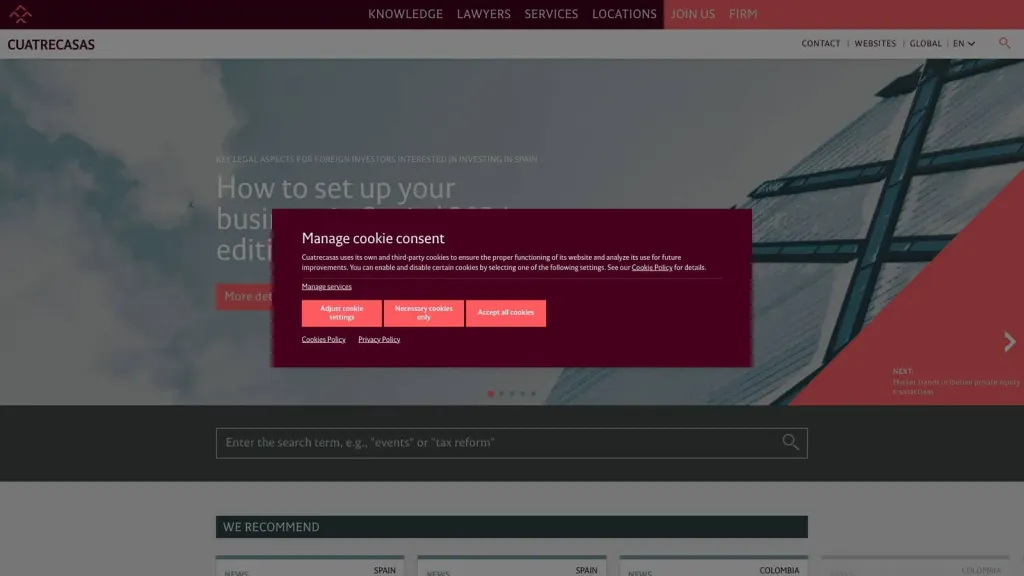Open the CONTACT link
This screenshot has height=576, width=1024.
821,43
